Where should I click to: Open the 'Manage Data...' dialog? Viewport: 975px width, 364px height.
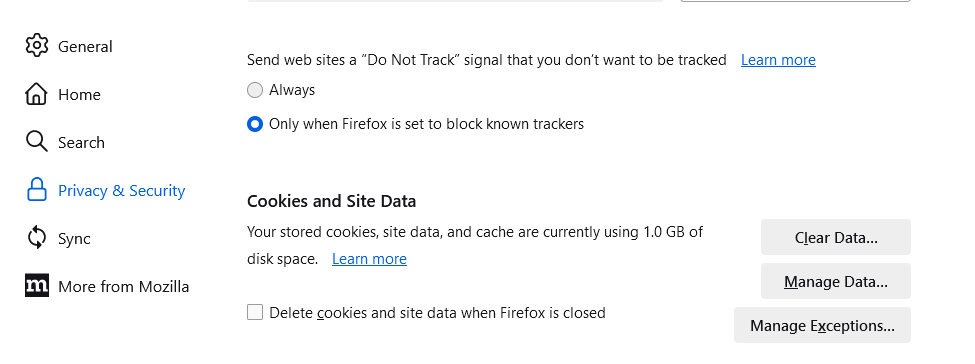click(836, 281)
